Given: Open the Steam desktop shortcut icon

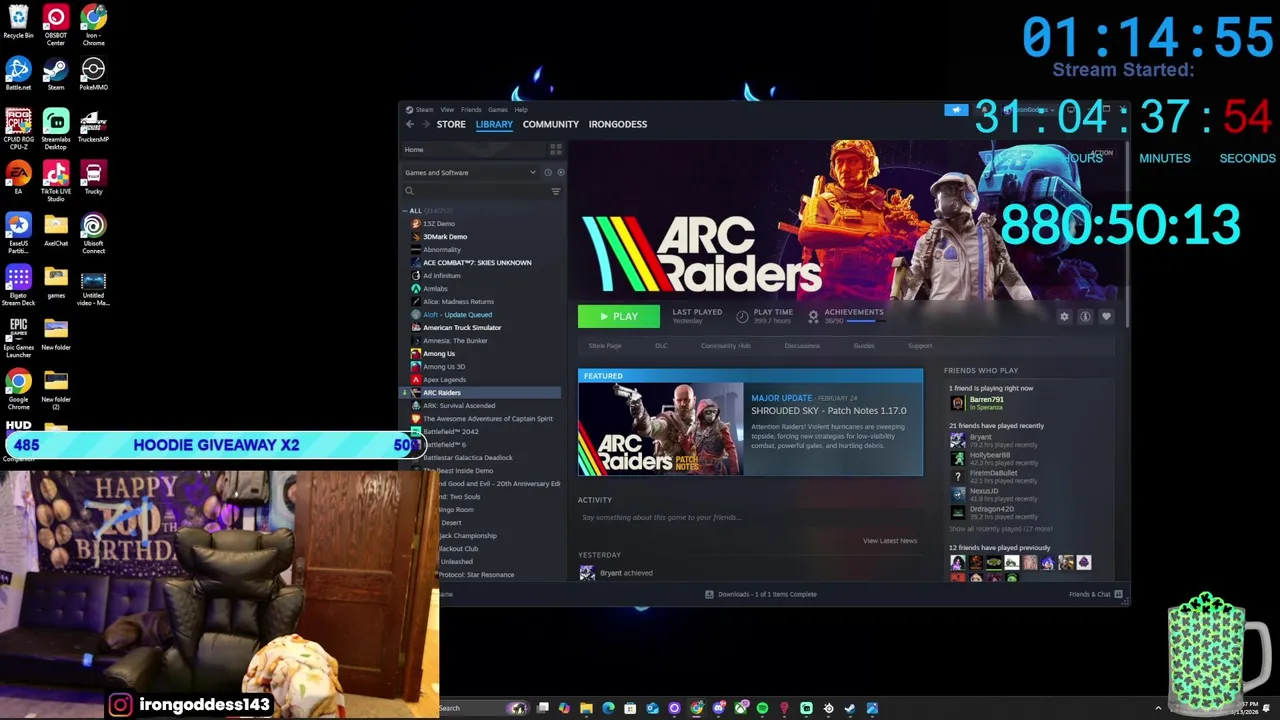Looking at the screenshot, I should point(56,74).
